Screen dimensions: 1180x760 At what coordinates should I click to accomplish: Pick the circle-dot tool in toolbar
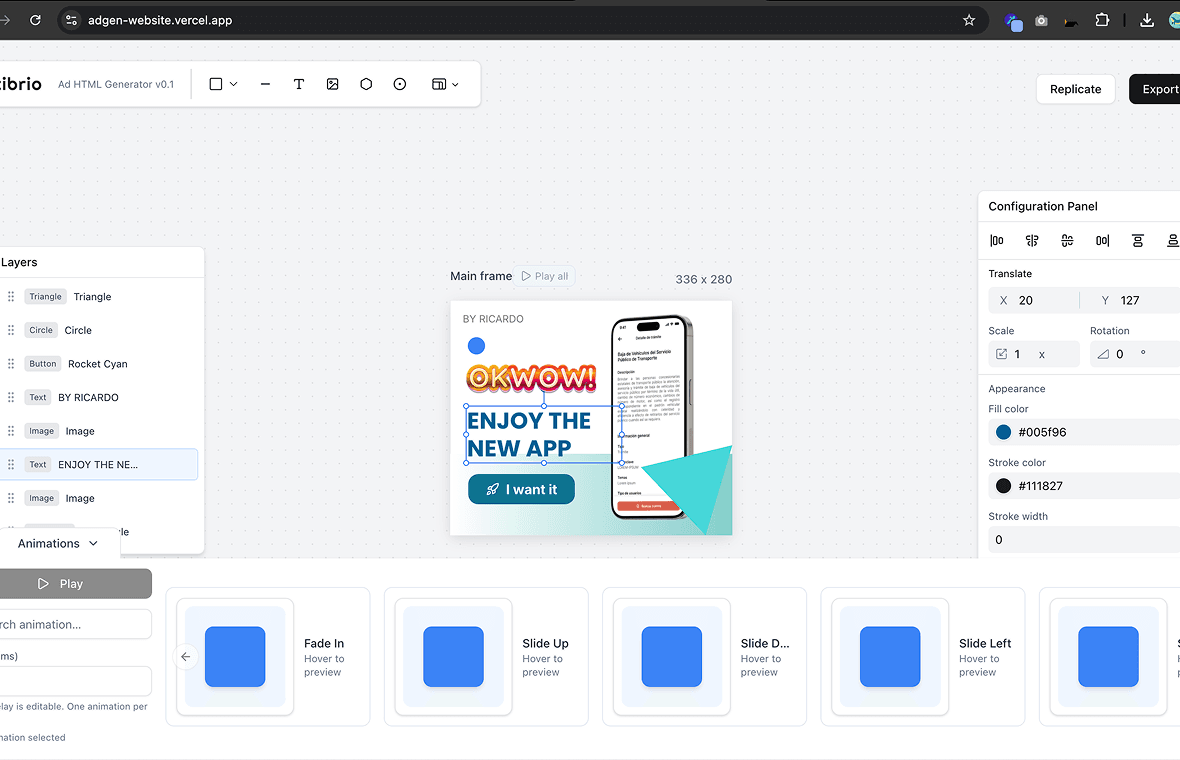pos(400,85)
